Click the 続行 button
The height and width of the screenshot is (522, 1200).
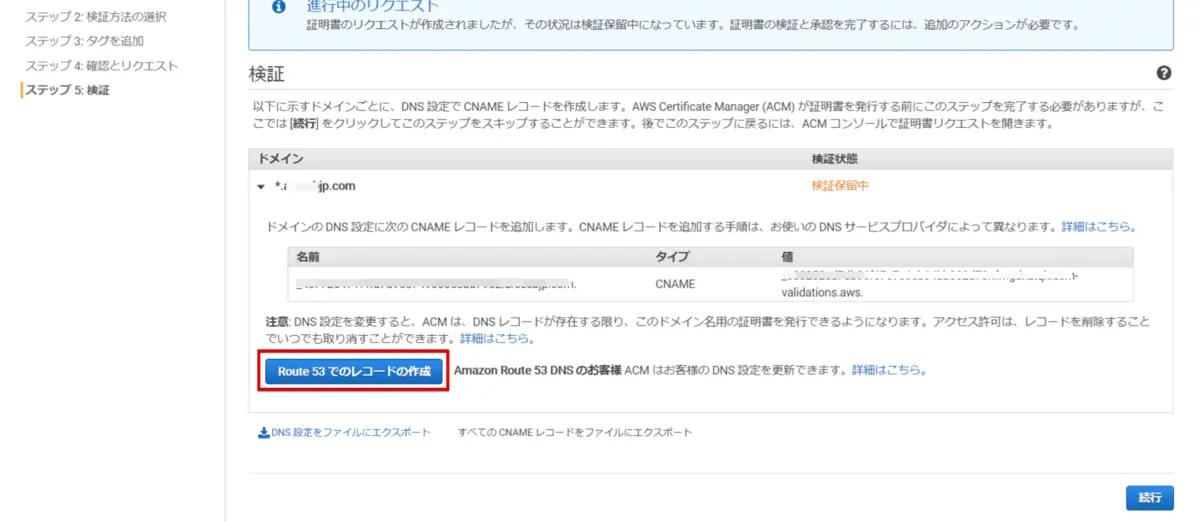click(x=1149, y=497)
